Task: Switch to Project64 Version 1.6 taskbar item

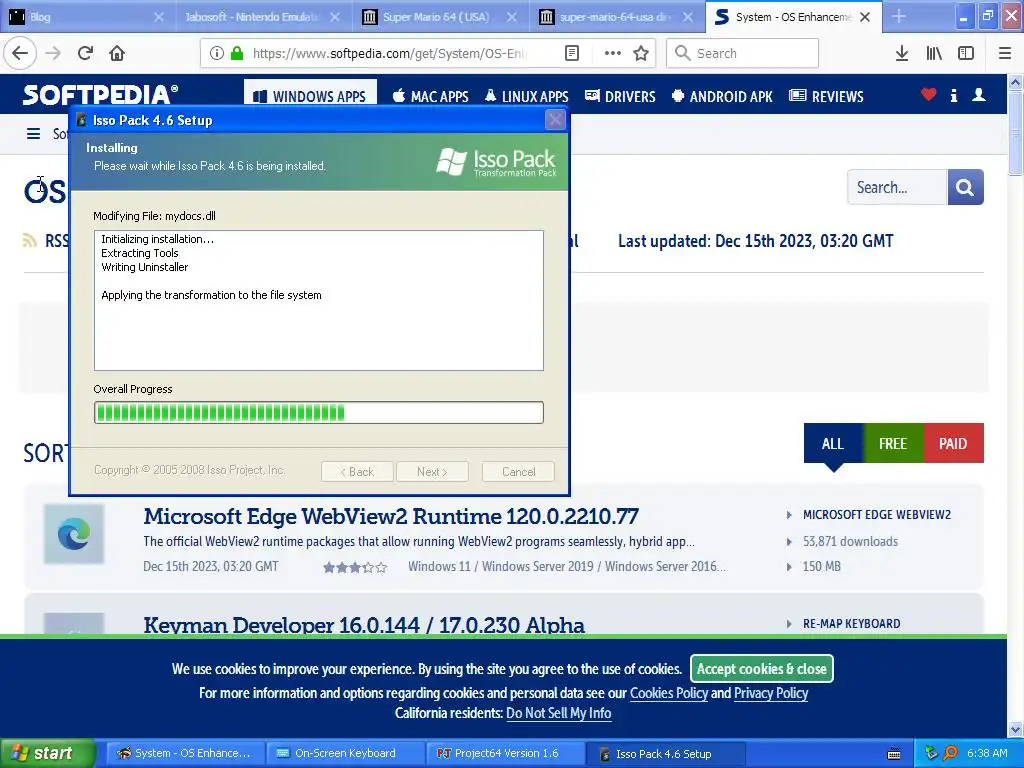Action: tap(505, 754)
